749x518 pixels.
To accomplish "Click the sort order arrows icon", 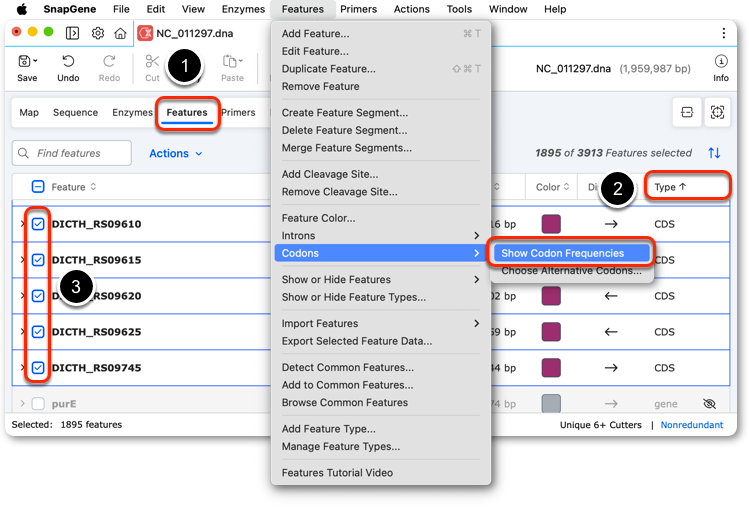I will click(x=714, y=153).
